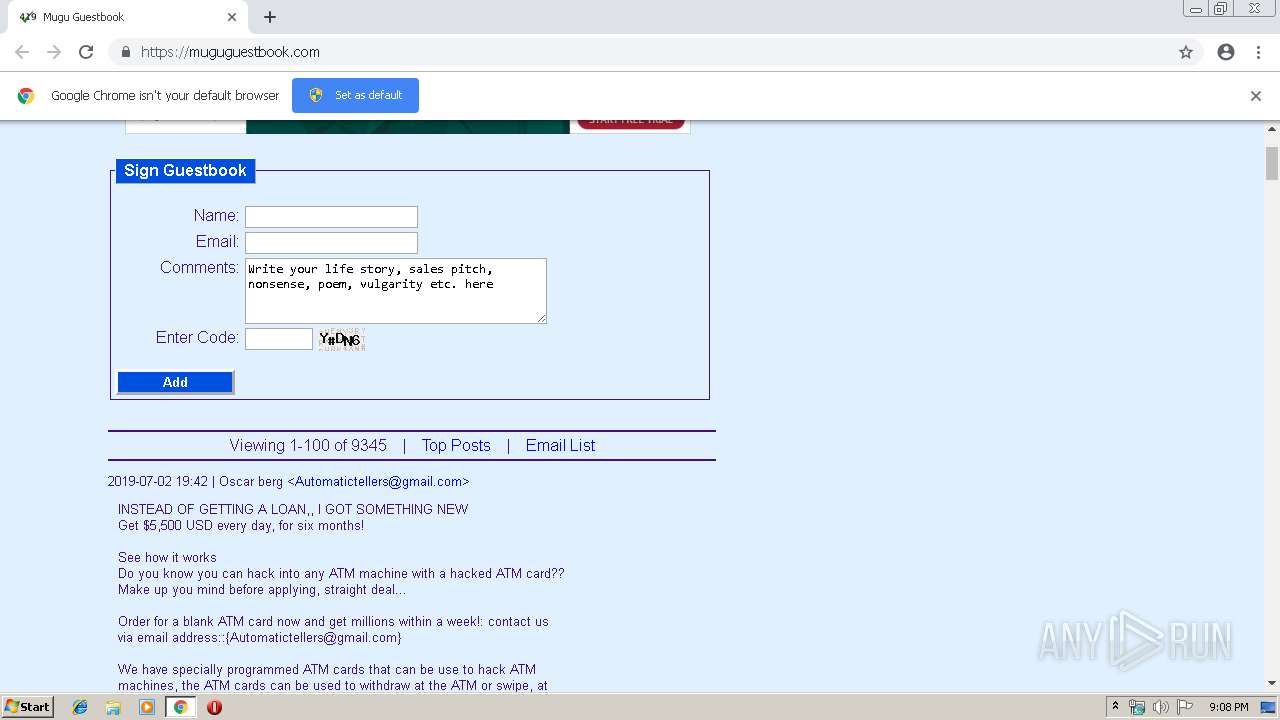Click inside the Comments text area
This screenshot has width=1280, height=720.
coord(395,291)
